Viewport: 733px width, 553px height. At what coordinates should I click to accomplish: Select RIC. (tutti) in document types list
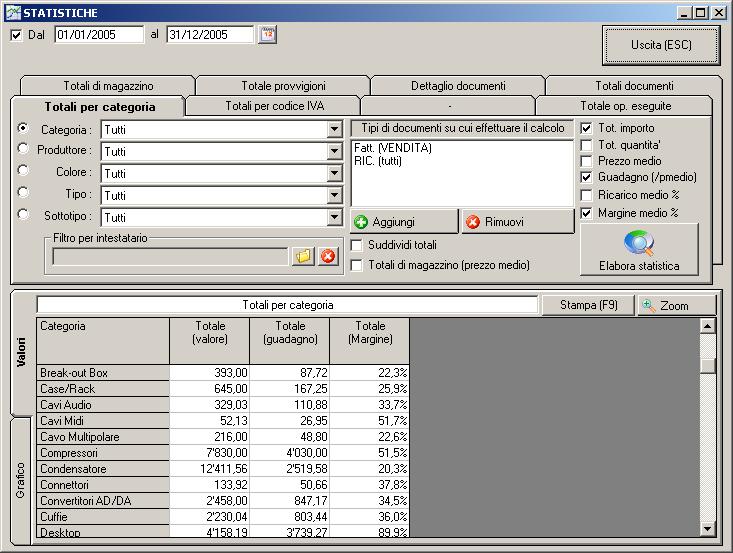378,161
